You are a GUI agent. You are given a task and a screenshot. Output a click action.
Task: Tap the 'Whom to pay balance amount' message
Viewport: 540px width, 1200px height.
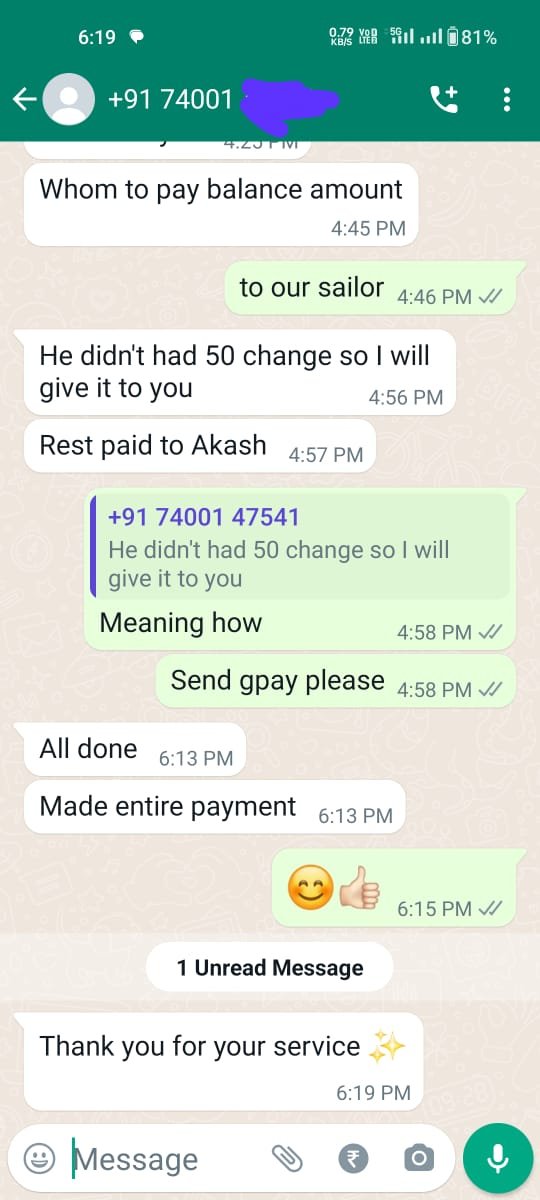pos(220,204)
